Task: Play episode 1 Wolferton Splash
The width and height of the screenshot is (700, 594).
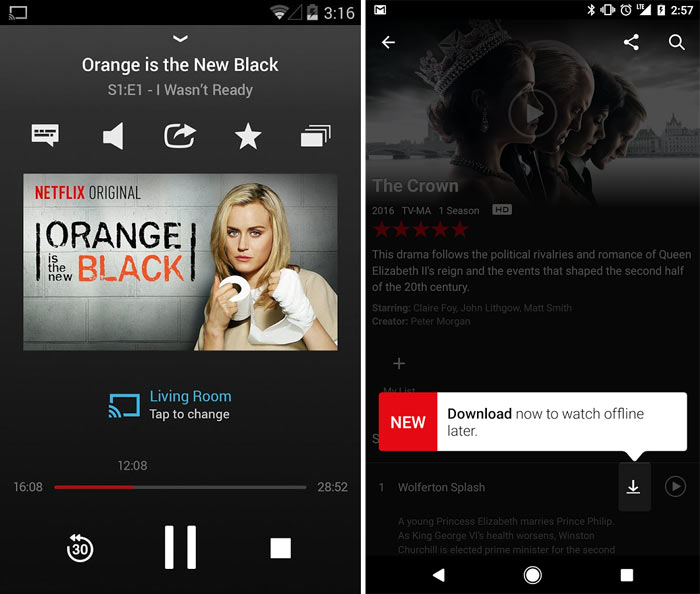Action: (x=675, y=486)
